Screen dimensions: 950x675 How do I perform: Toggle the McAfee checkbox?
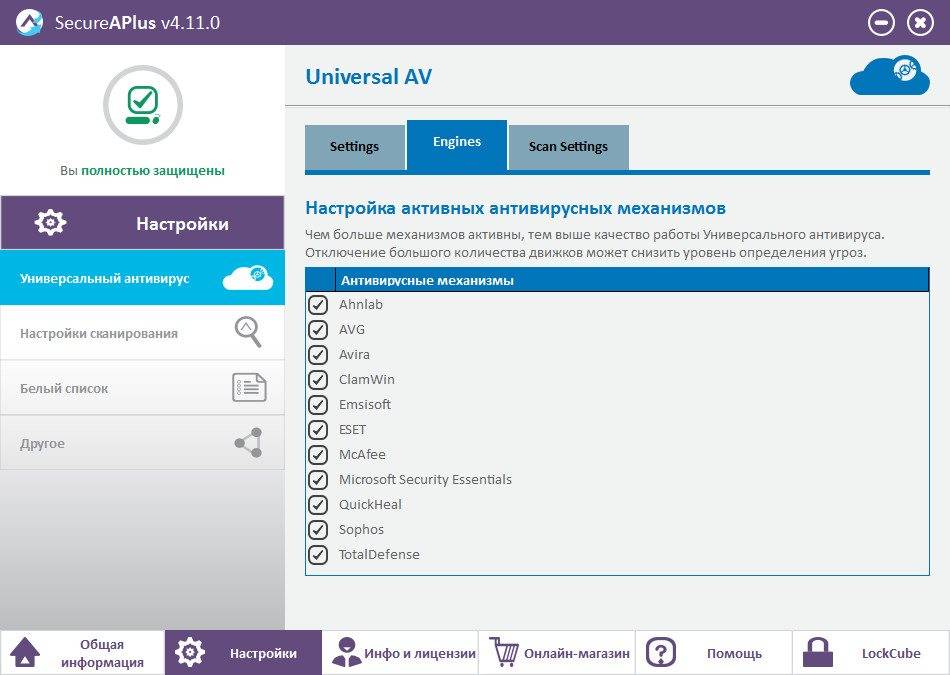pos(318,454)
